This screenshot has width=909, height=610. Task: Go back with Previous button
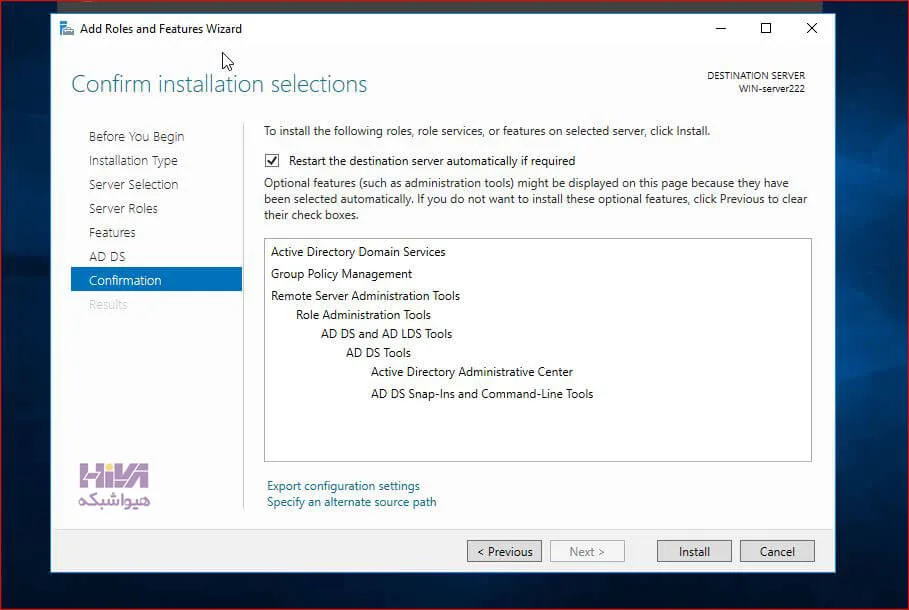click(x=504, y=551)
